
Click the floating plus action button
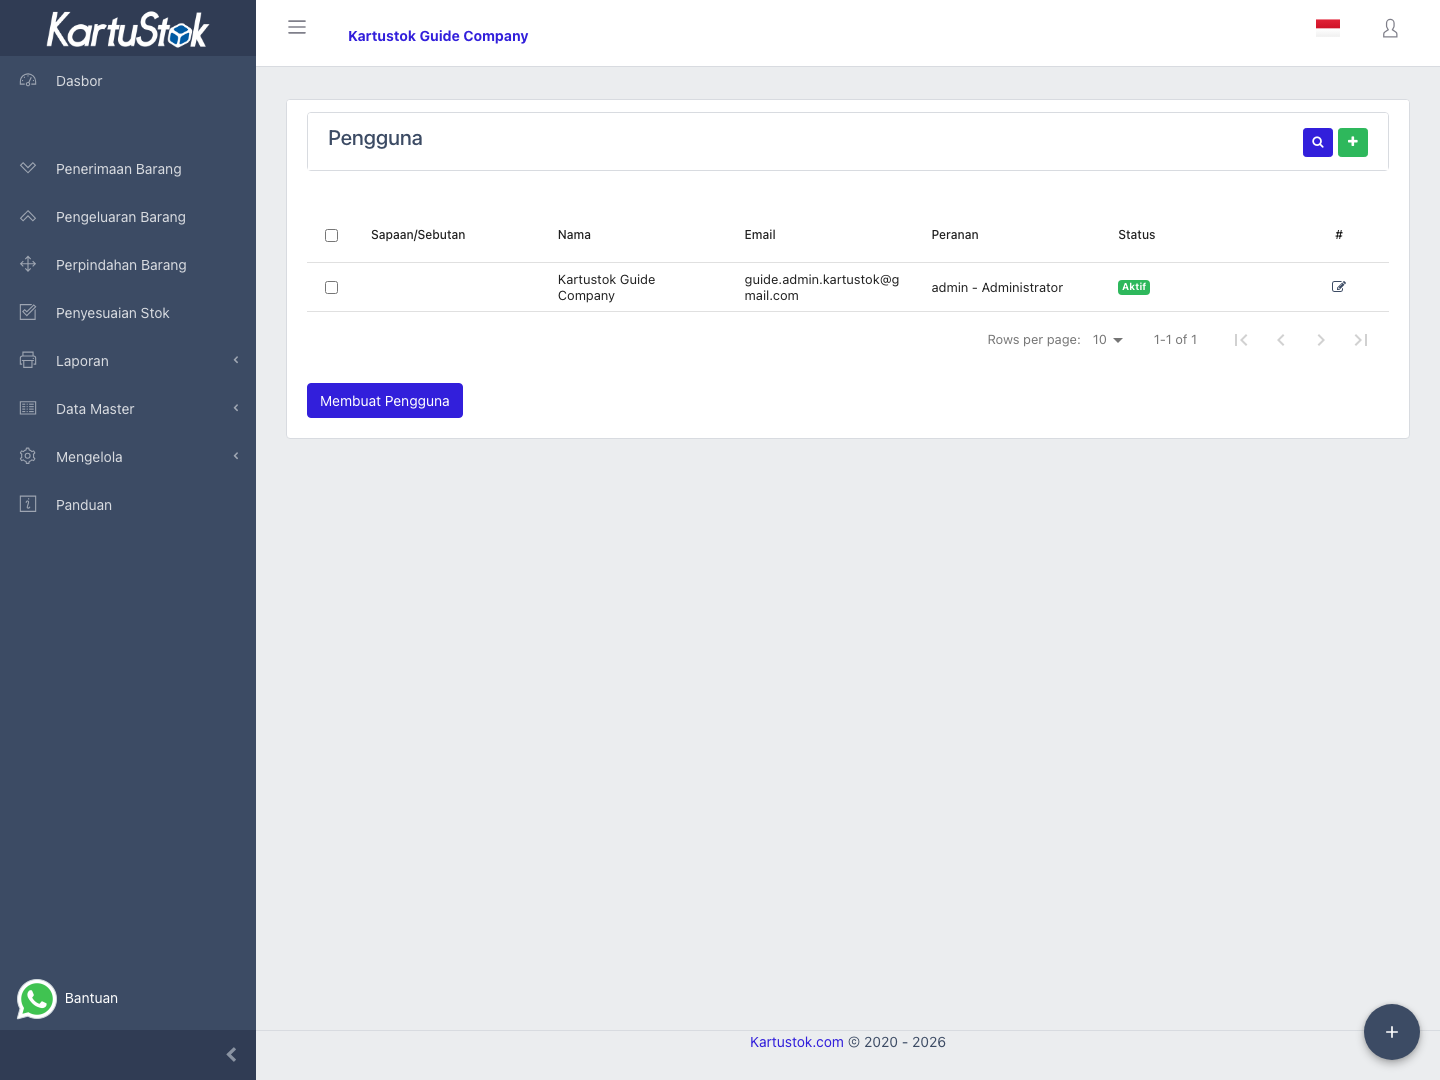click(x=1392, y=1032)
